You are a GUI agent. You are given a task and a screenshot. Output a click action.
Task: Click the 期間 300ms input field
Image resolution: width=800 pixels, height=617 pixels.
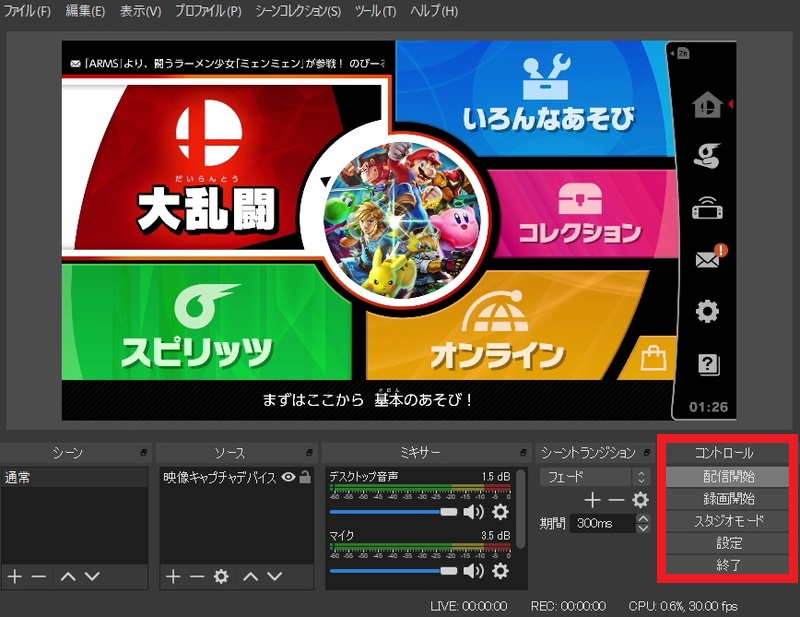tap(604, 523)
